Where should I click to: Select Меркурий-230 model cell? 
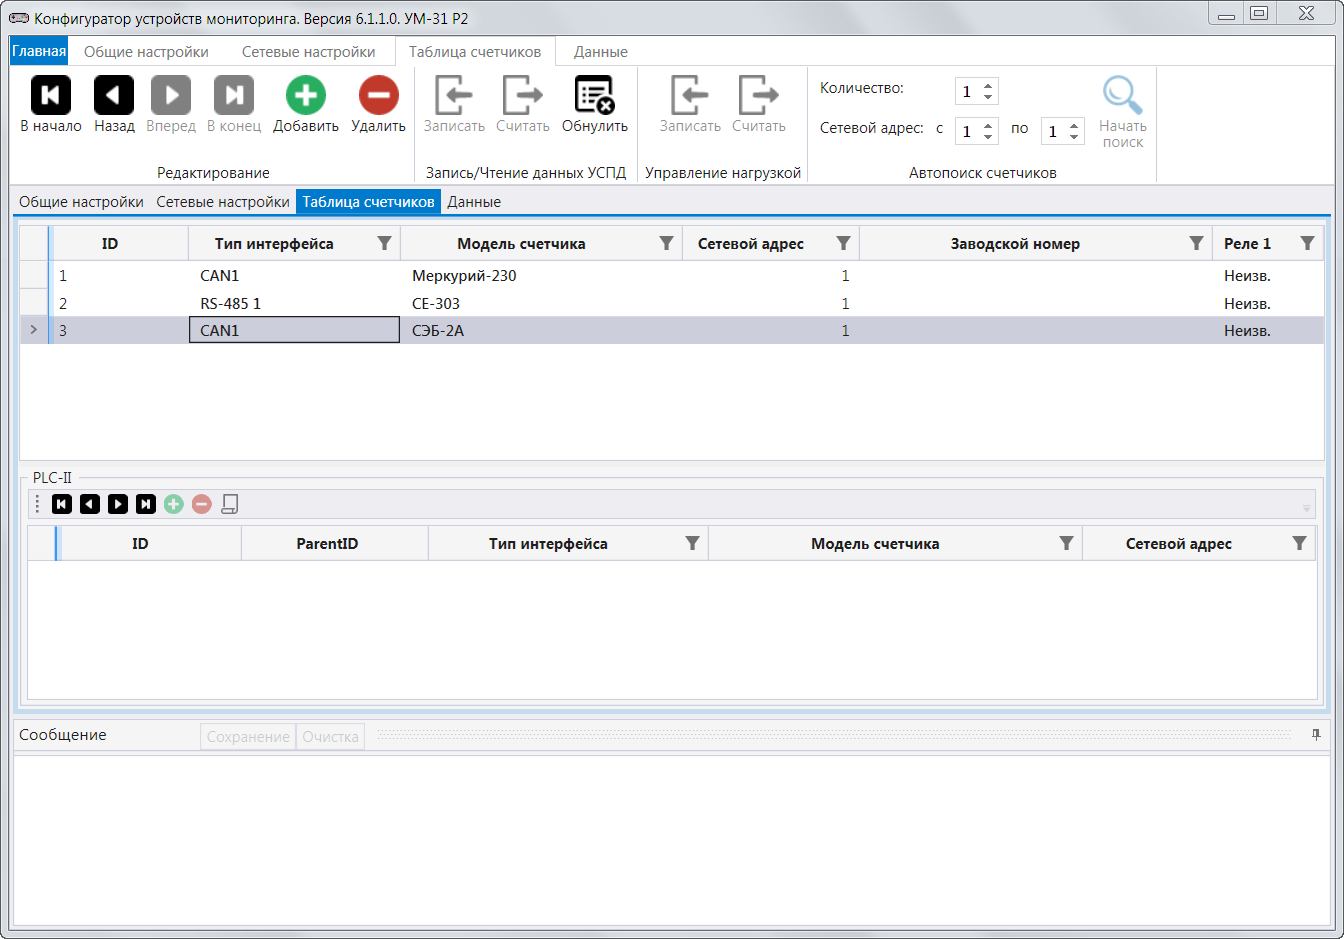[x=541, y=276]
